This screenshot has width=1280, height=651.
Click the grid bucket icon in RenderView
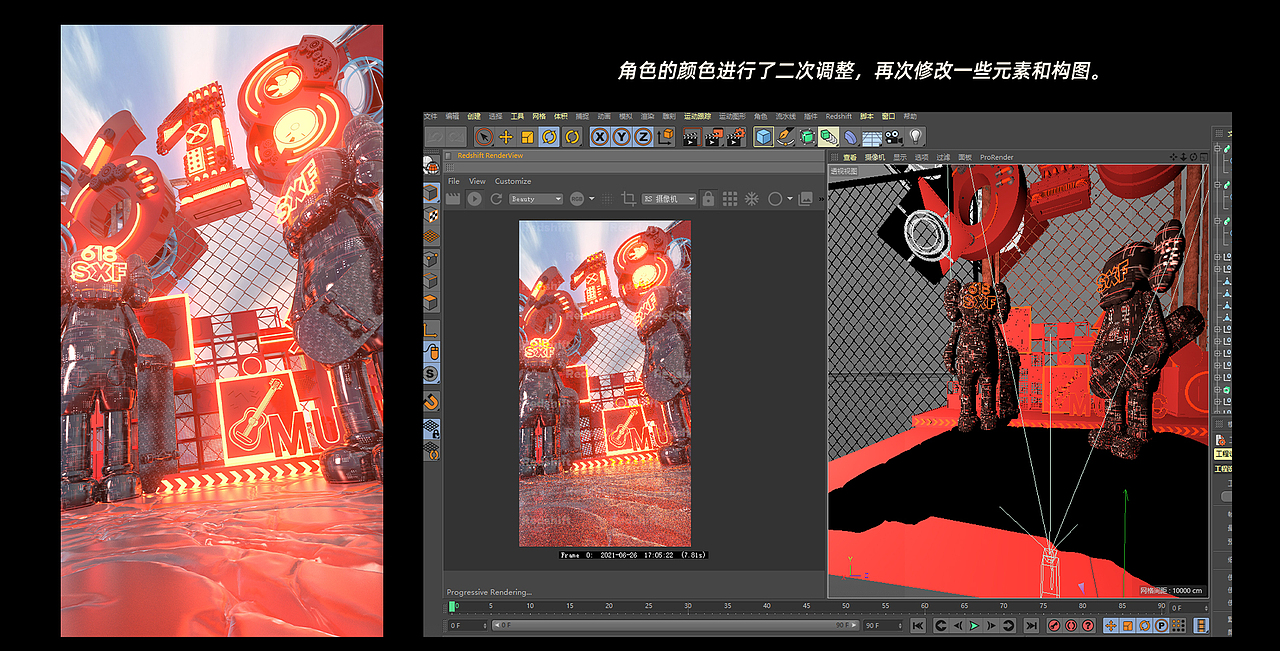[730, 199]
